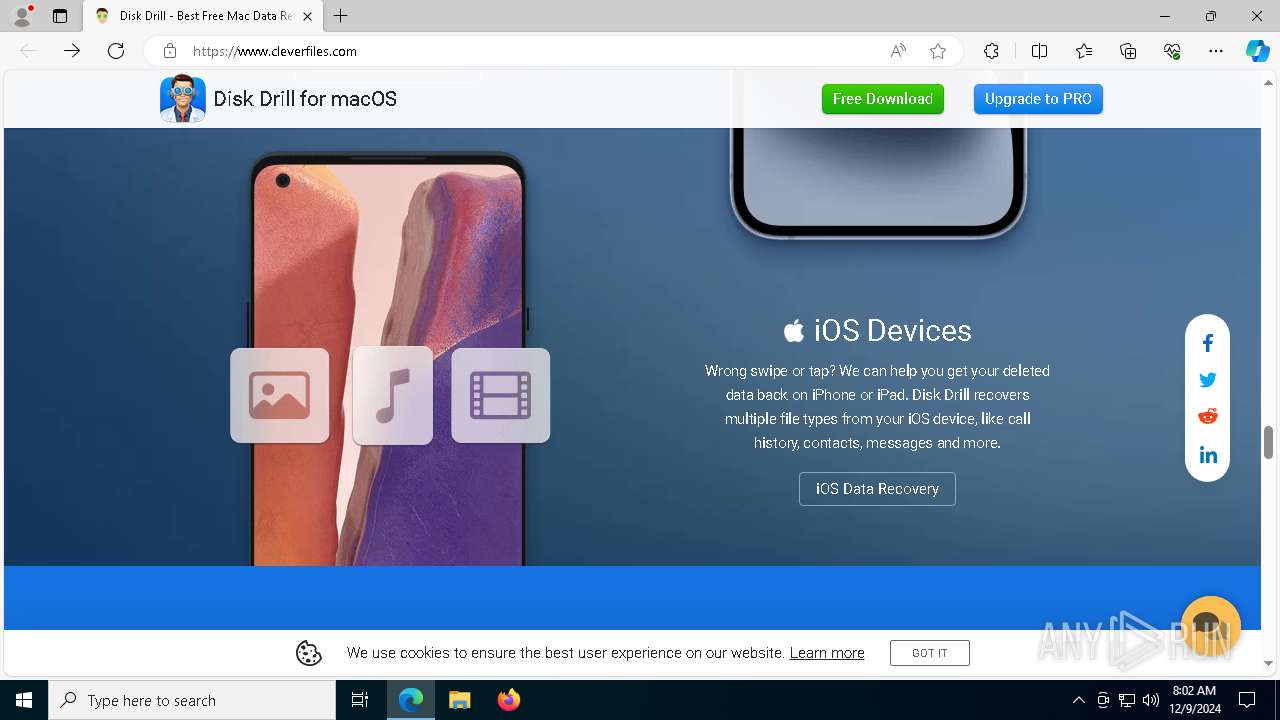
Task: Open the Copilot sidebar icon
Action: pos(1257,51)
